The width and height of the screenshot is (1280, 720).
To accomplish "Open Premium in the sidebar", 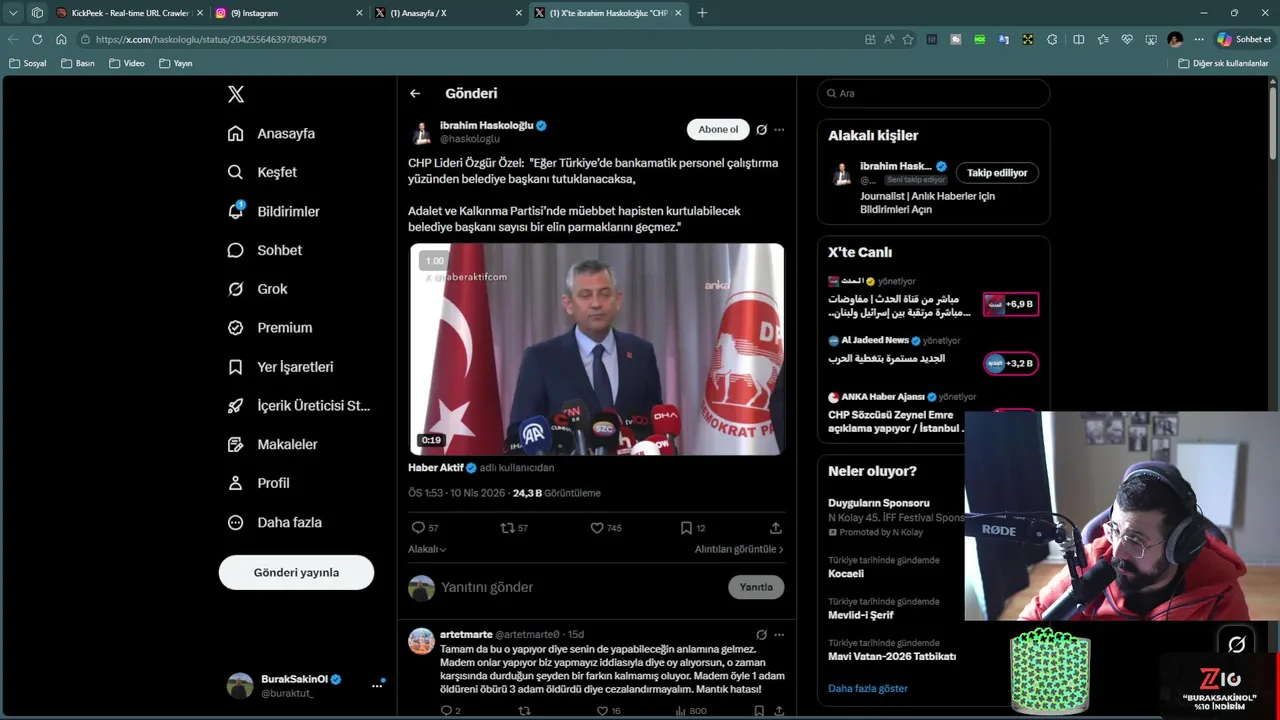I will pos(269,327).
